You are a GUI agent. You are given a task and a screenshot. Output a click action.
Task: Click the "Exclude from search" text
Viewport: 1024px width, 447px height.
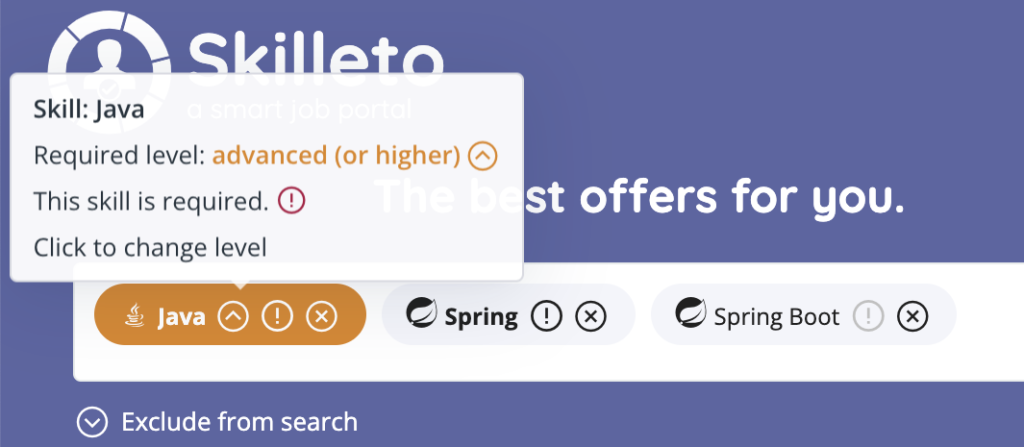pyautogui.click(x=239, y=422)
